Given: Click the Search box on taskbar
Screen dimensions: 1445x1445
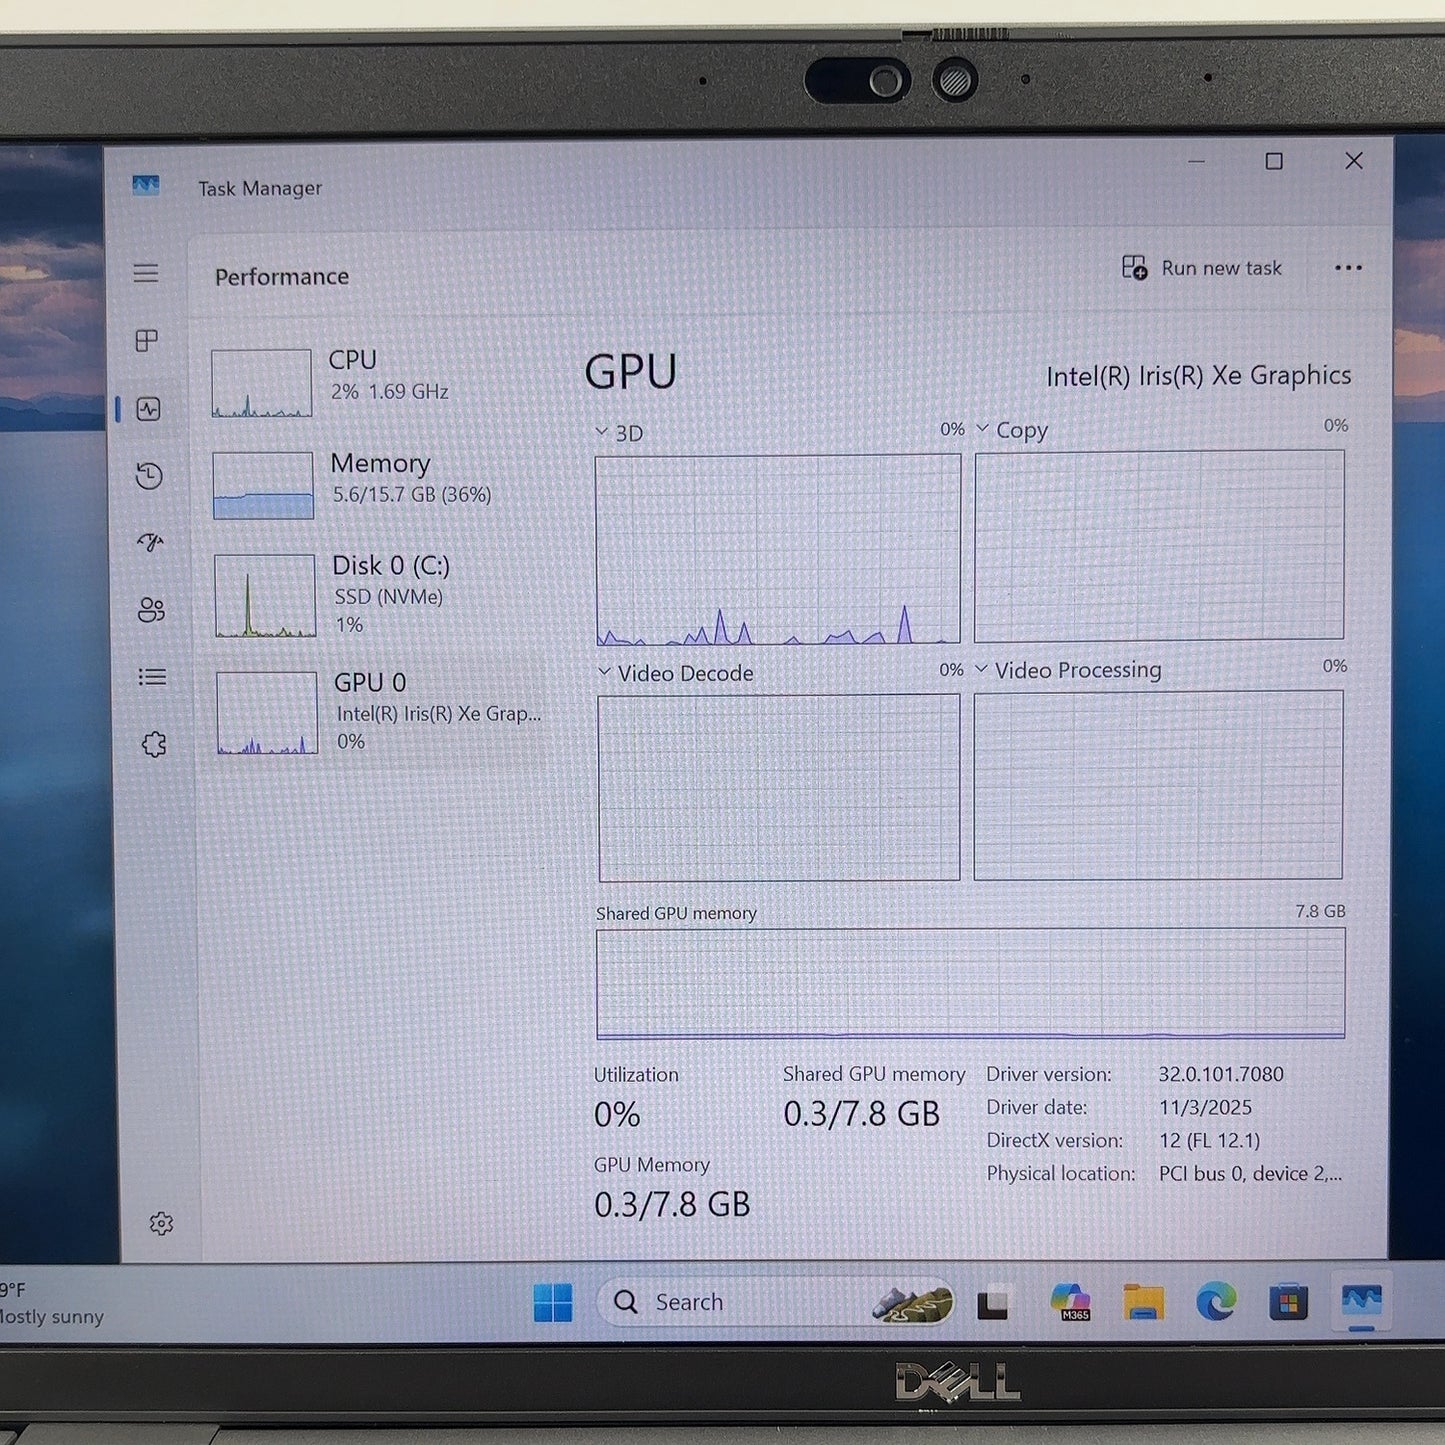Looking at the screenshot, I should (776, 1303).
